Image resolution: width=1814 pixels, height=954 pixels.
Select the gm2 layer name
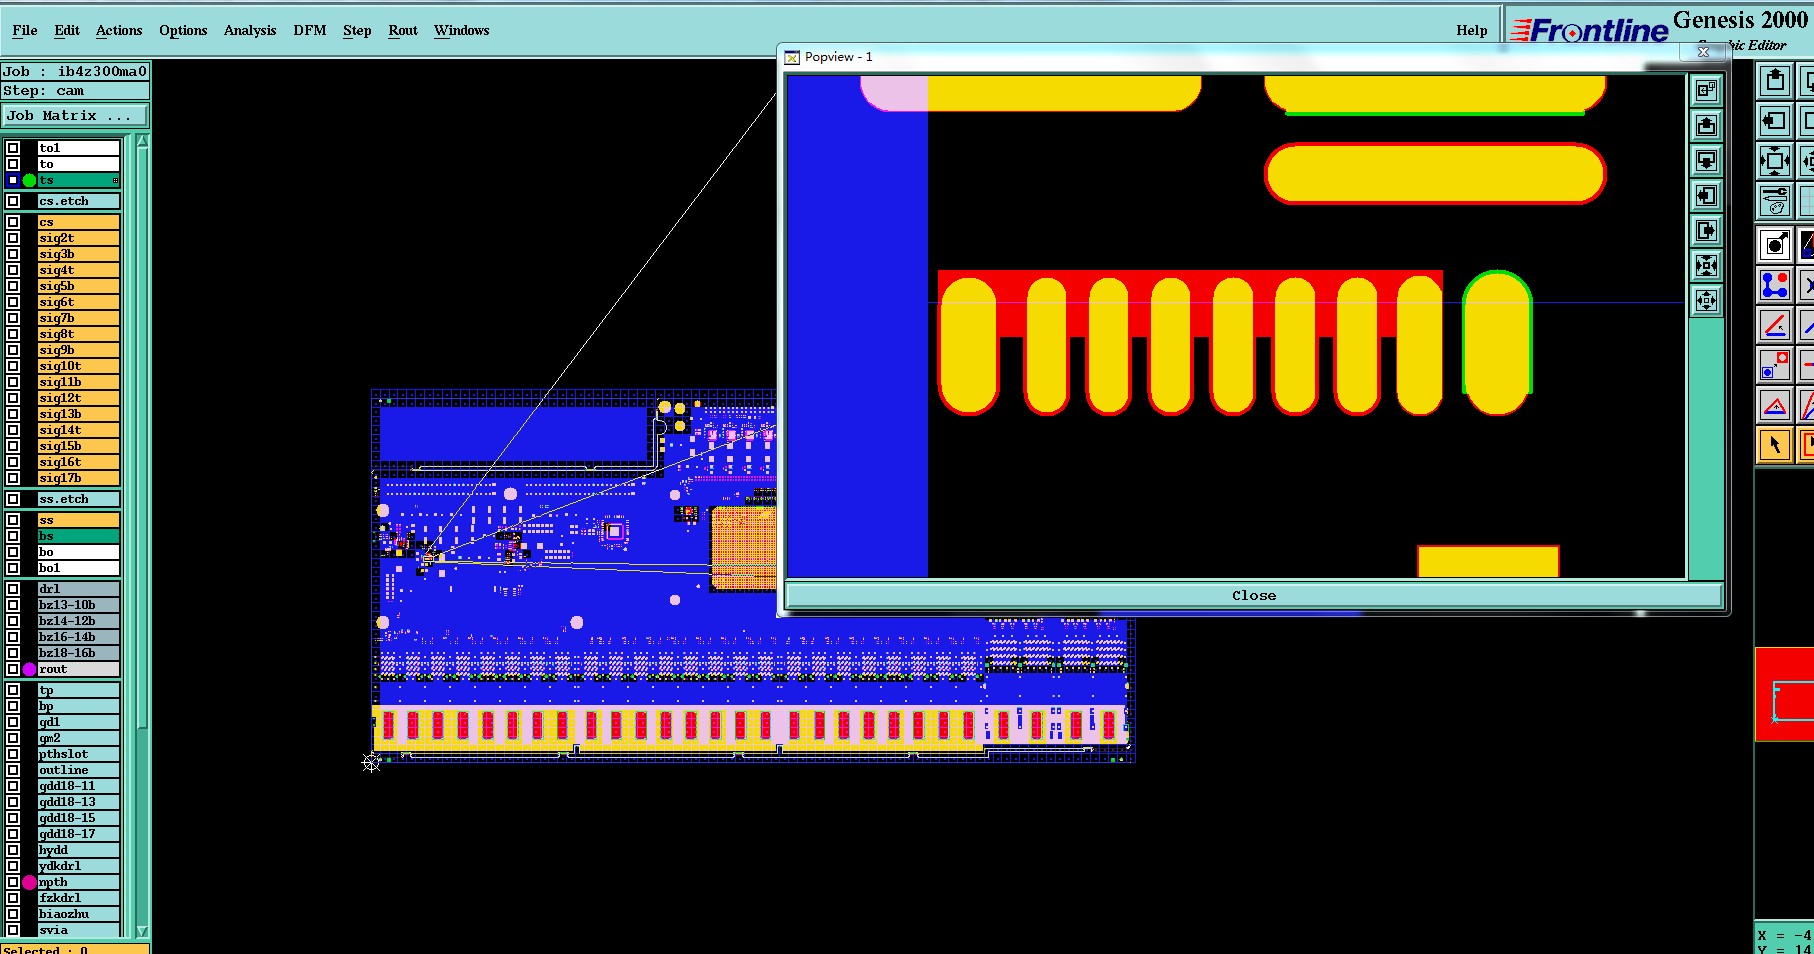[78, 738]
